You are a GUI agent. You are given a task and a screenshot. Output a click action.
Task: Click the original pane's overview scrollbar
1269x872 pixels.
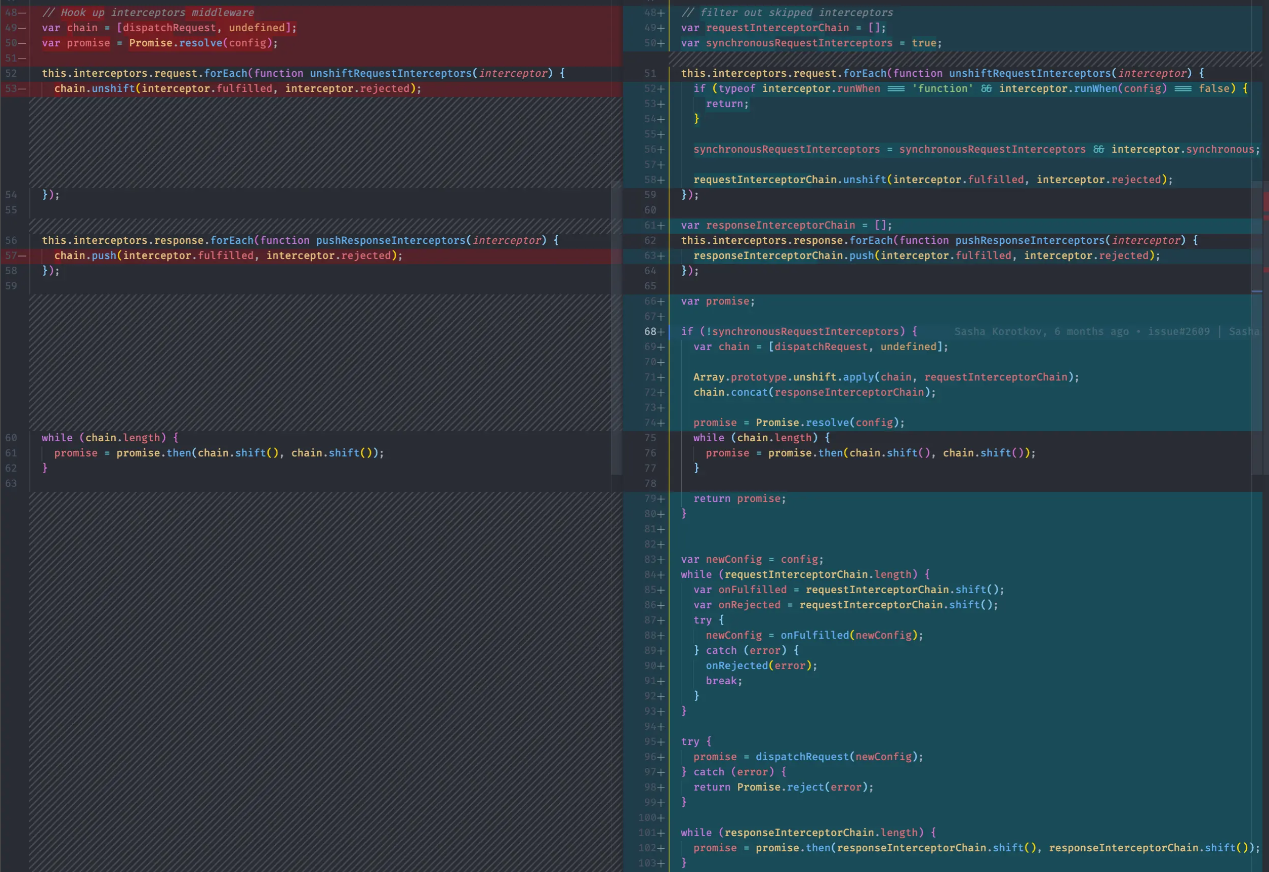pyautogui.click(x=616, y=327)
